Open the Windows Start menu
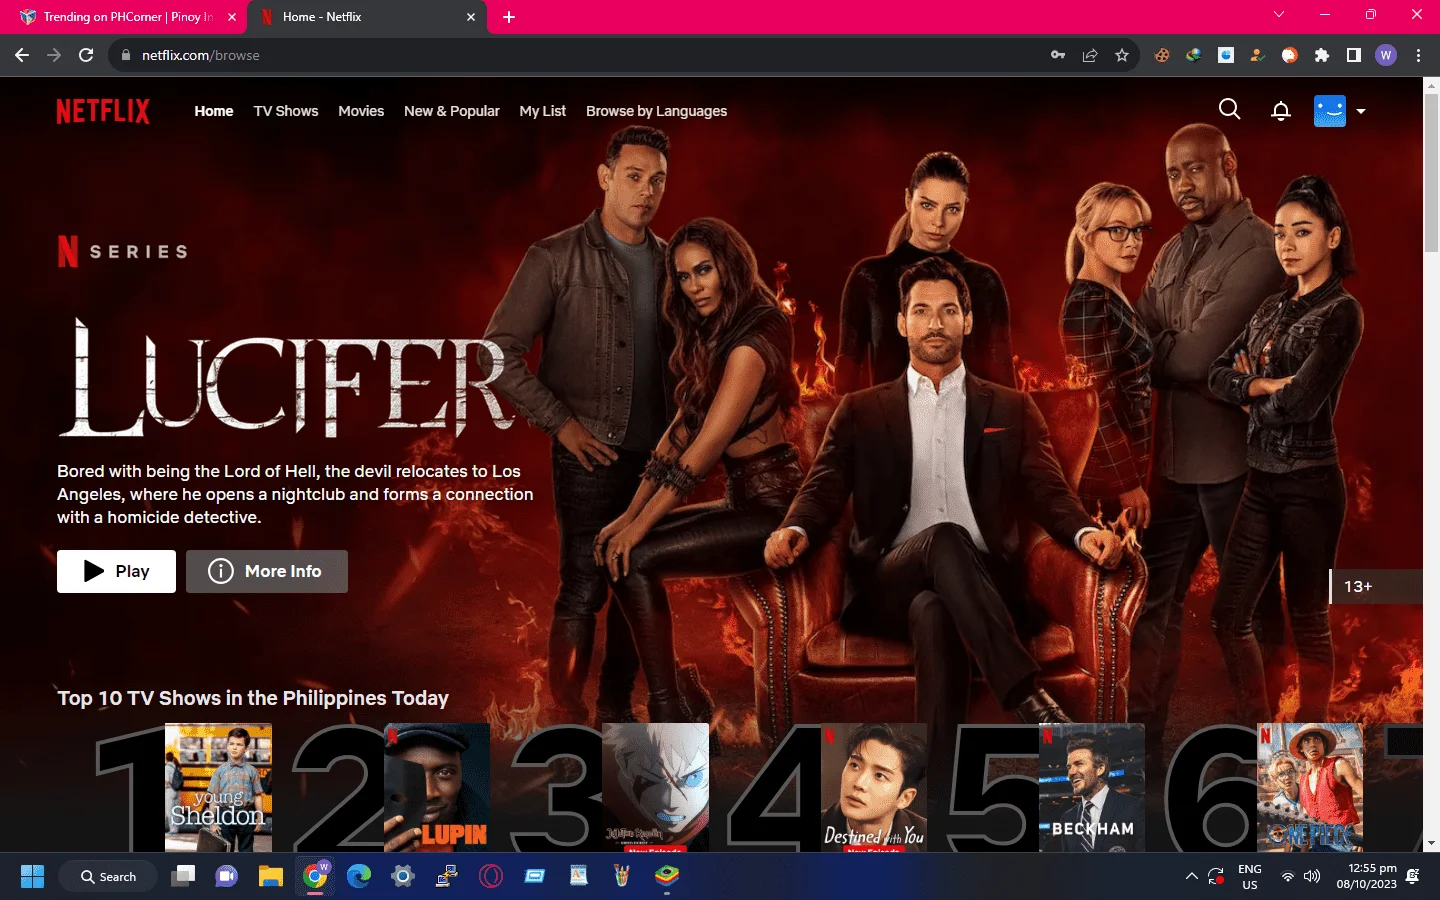This screenshot has height=900, width=1440. 32,877
